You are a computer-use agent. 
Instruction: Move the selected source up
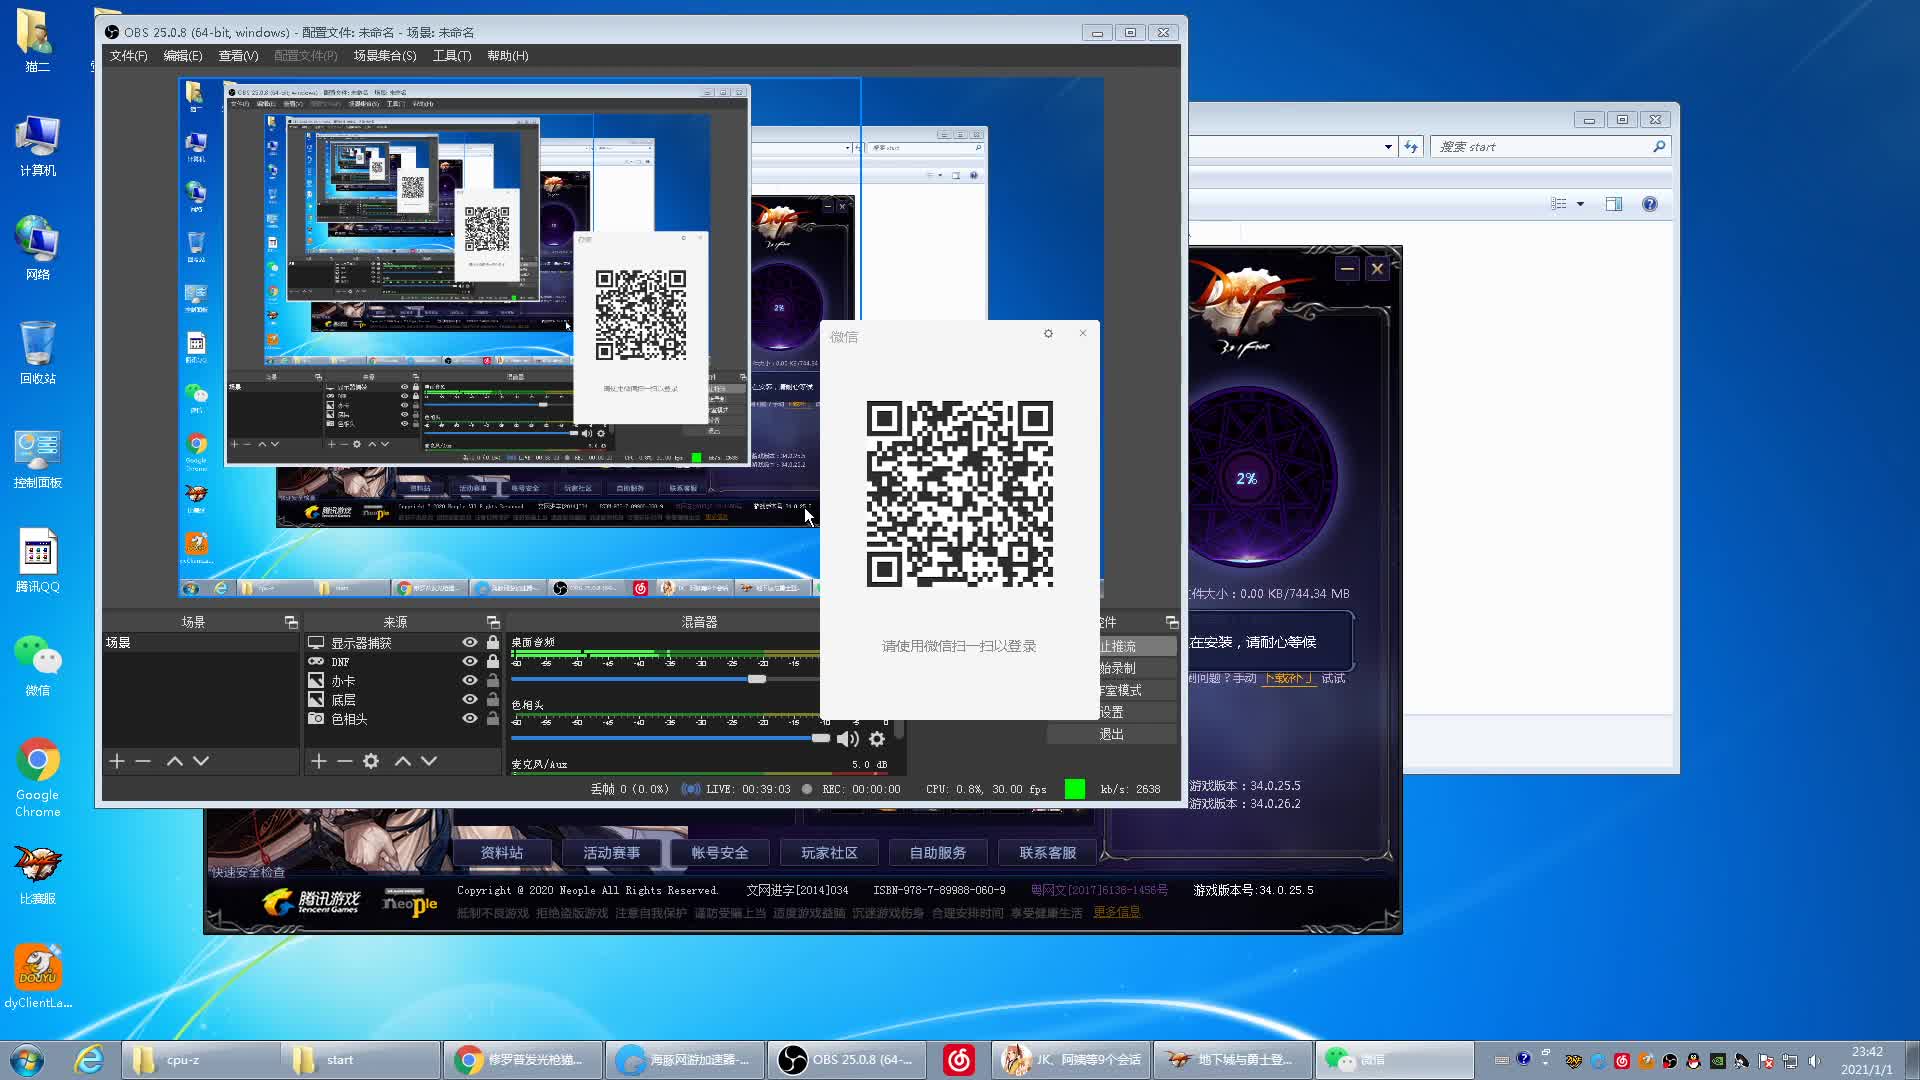tap(402, 761)
